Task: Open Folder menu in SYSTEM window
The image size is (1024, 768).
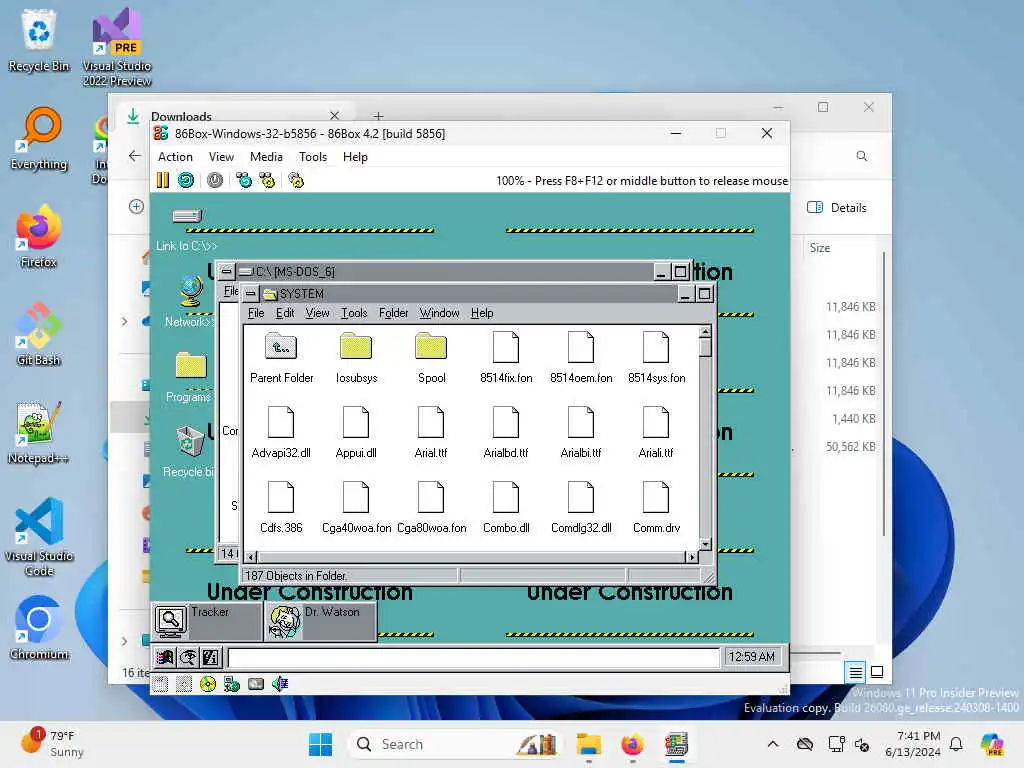Action: [393, 313]
